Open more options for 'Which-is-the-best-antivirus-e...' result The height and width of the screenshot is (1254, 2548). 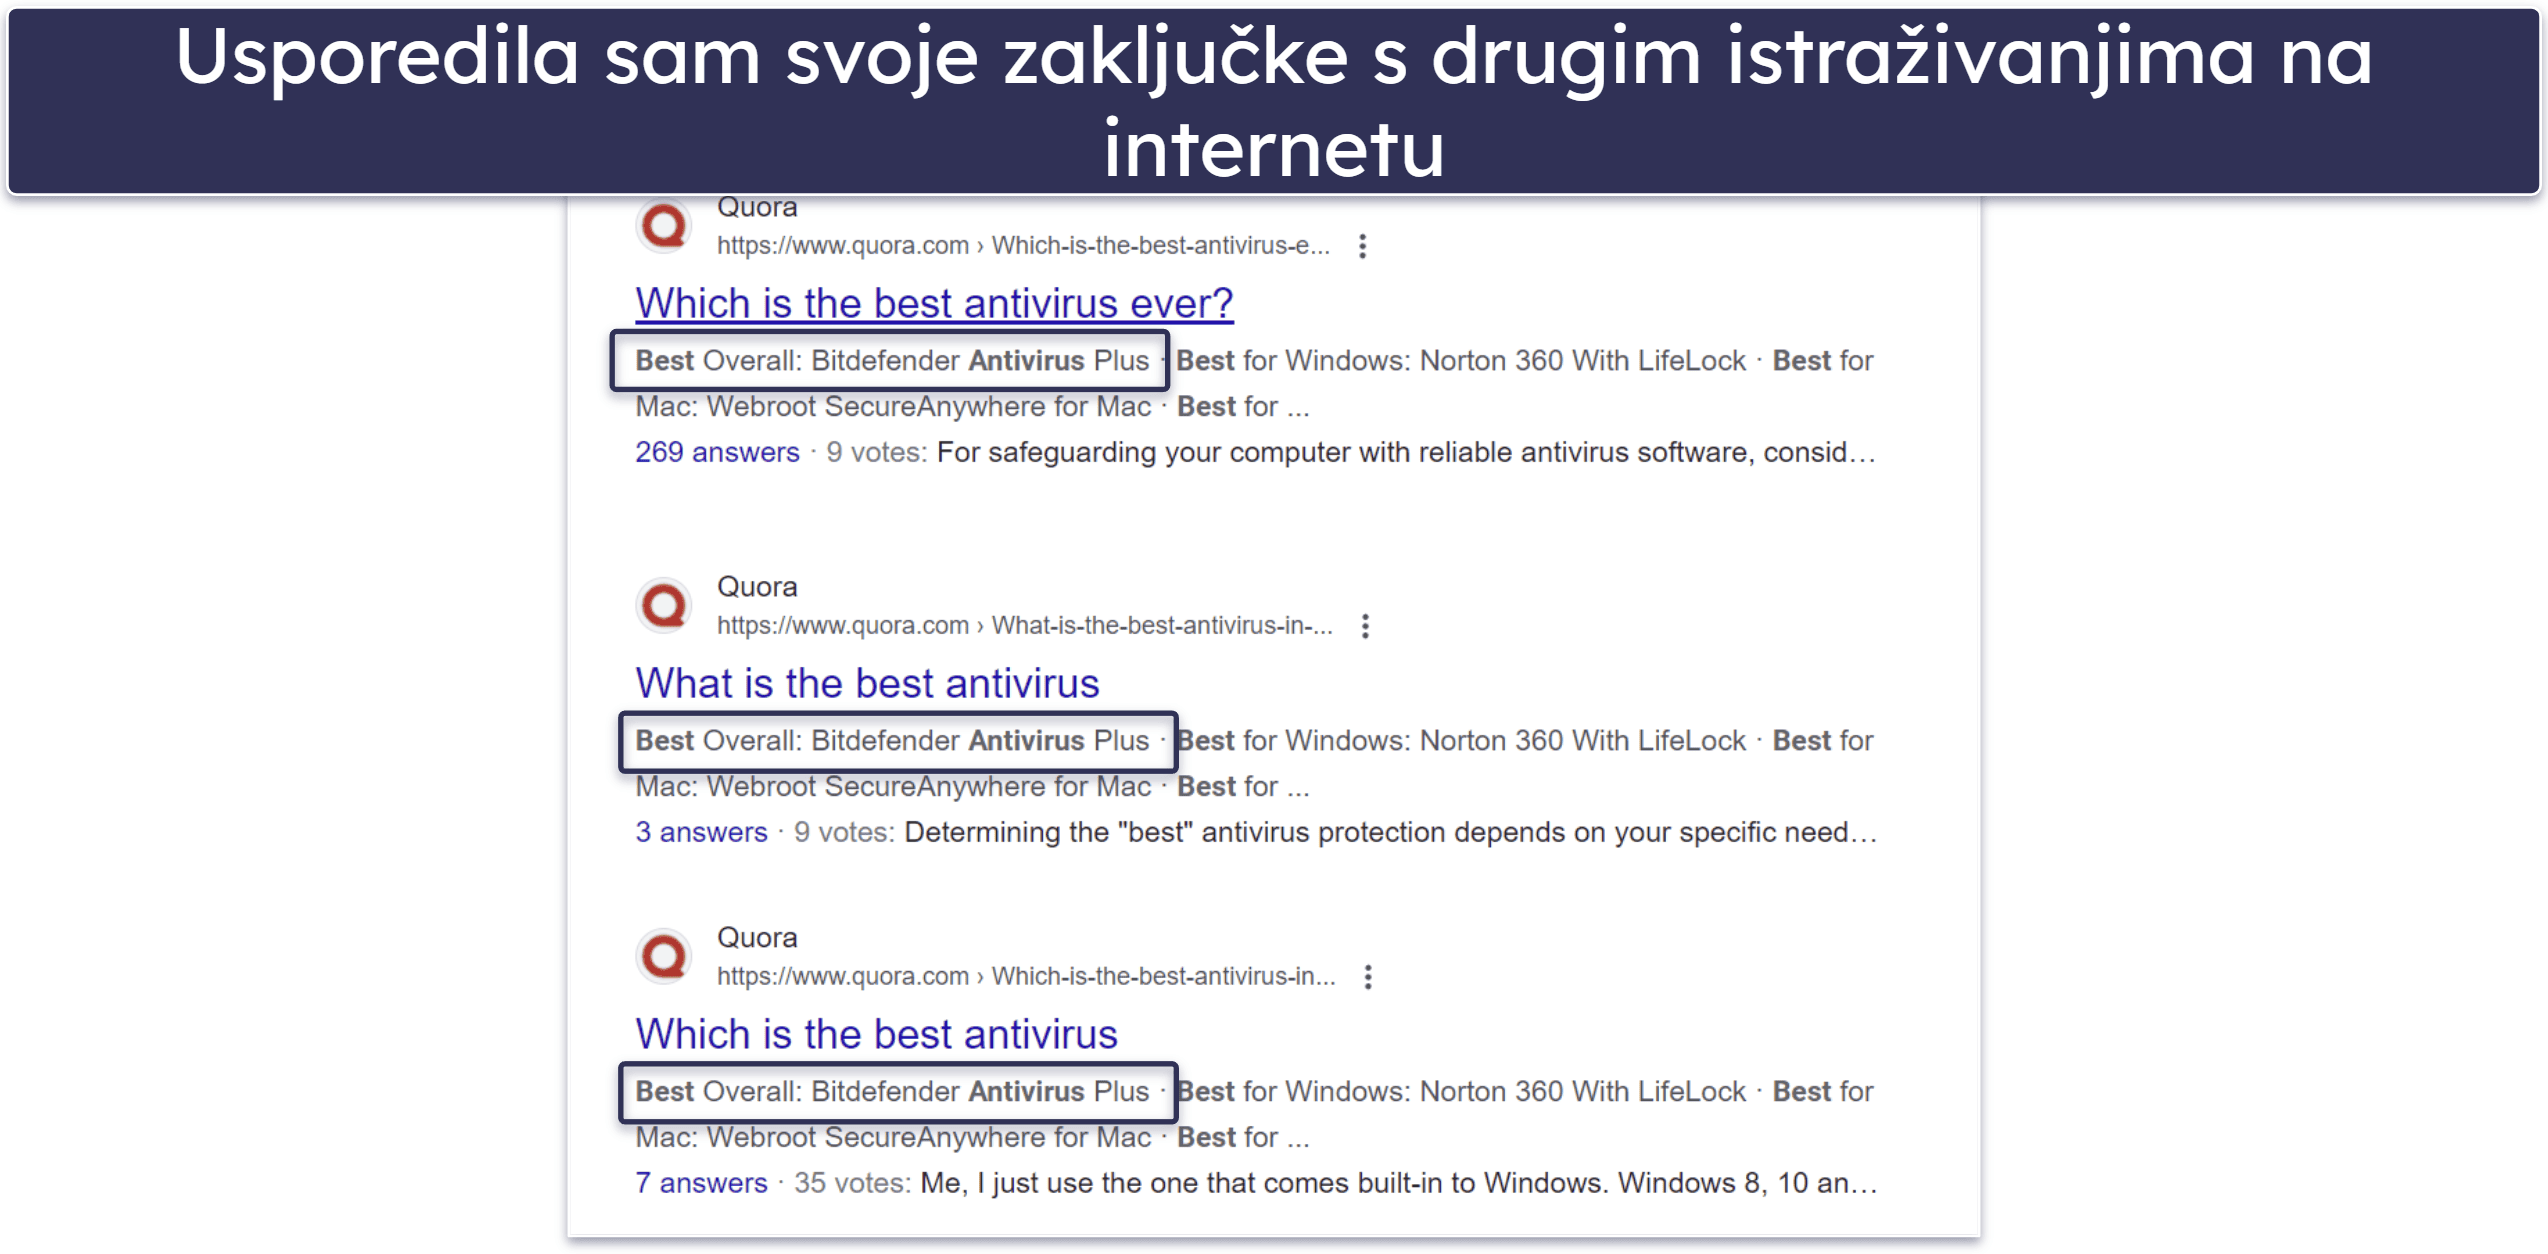click(1362, 246)
